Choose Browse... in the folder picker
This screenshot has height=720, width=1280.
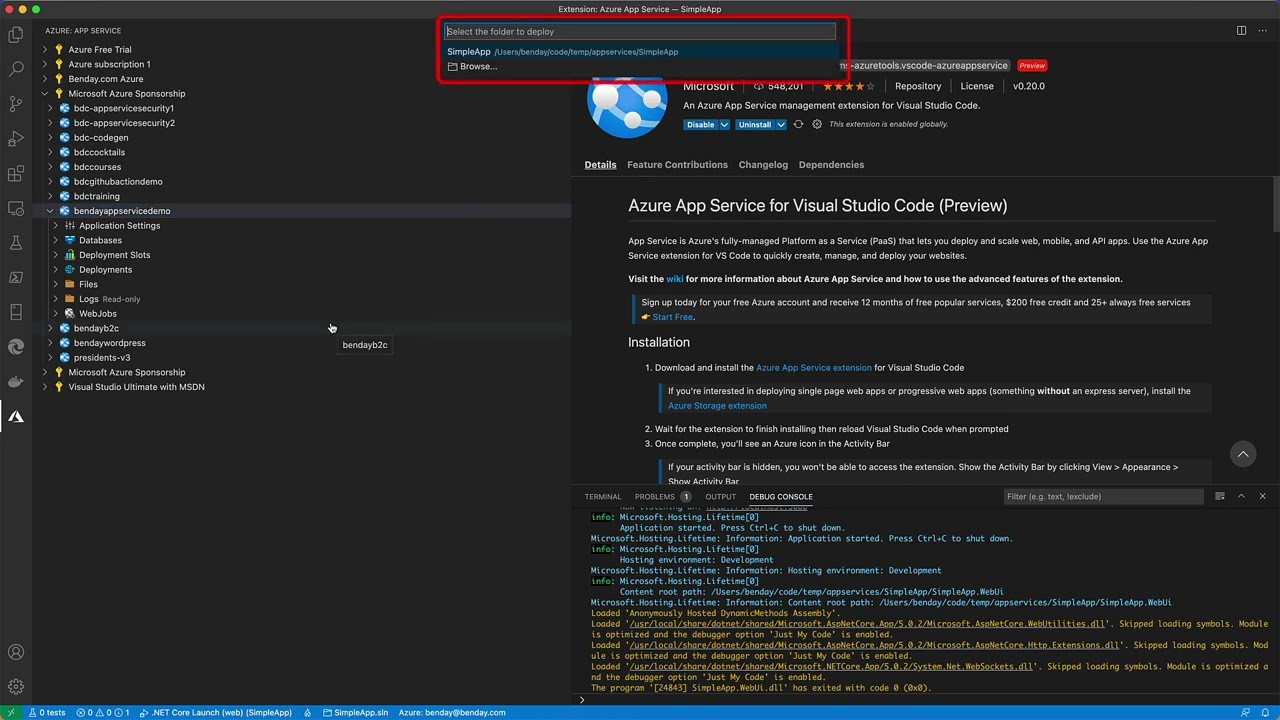click(x=640, y=67)
